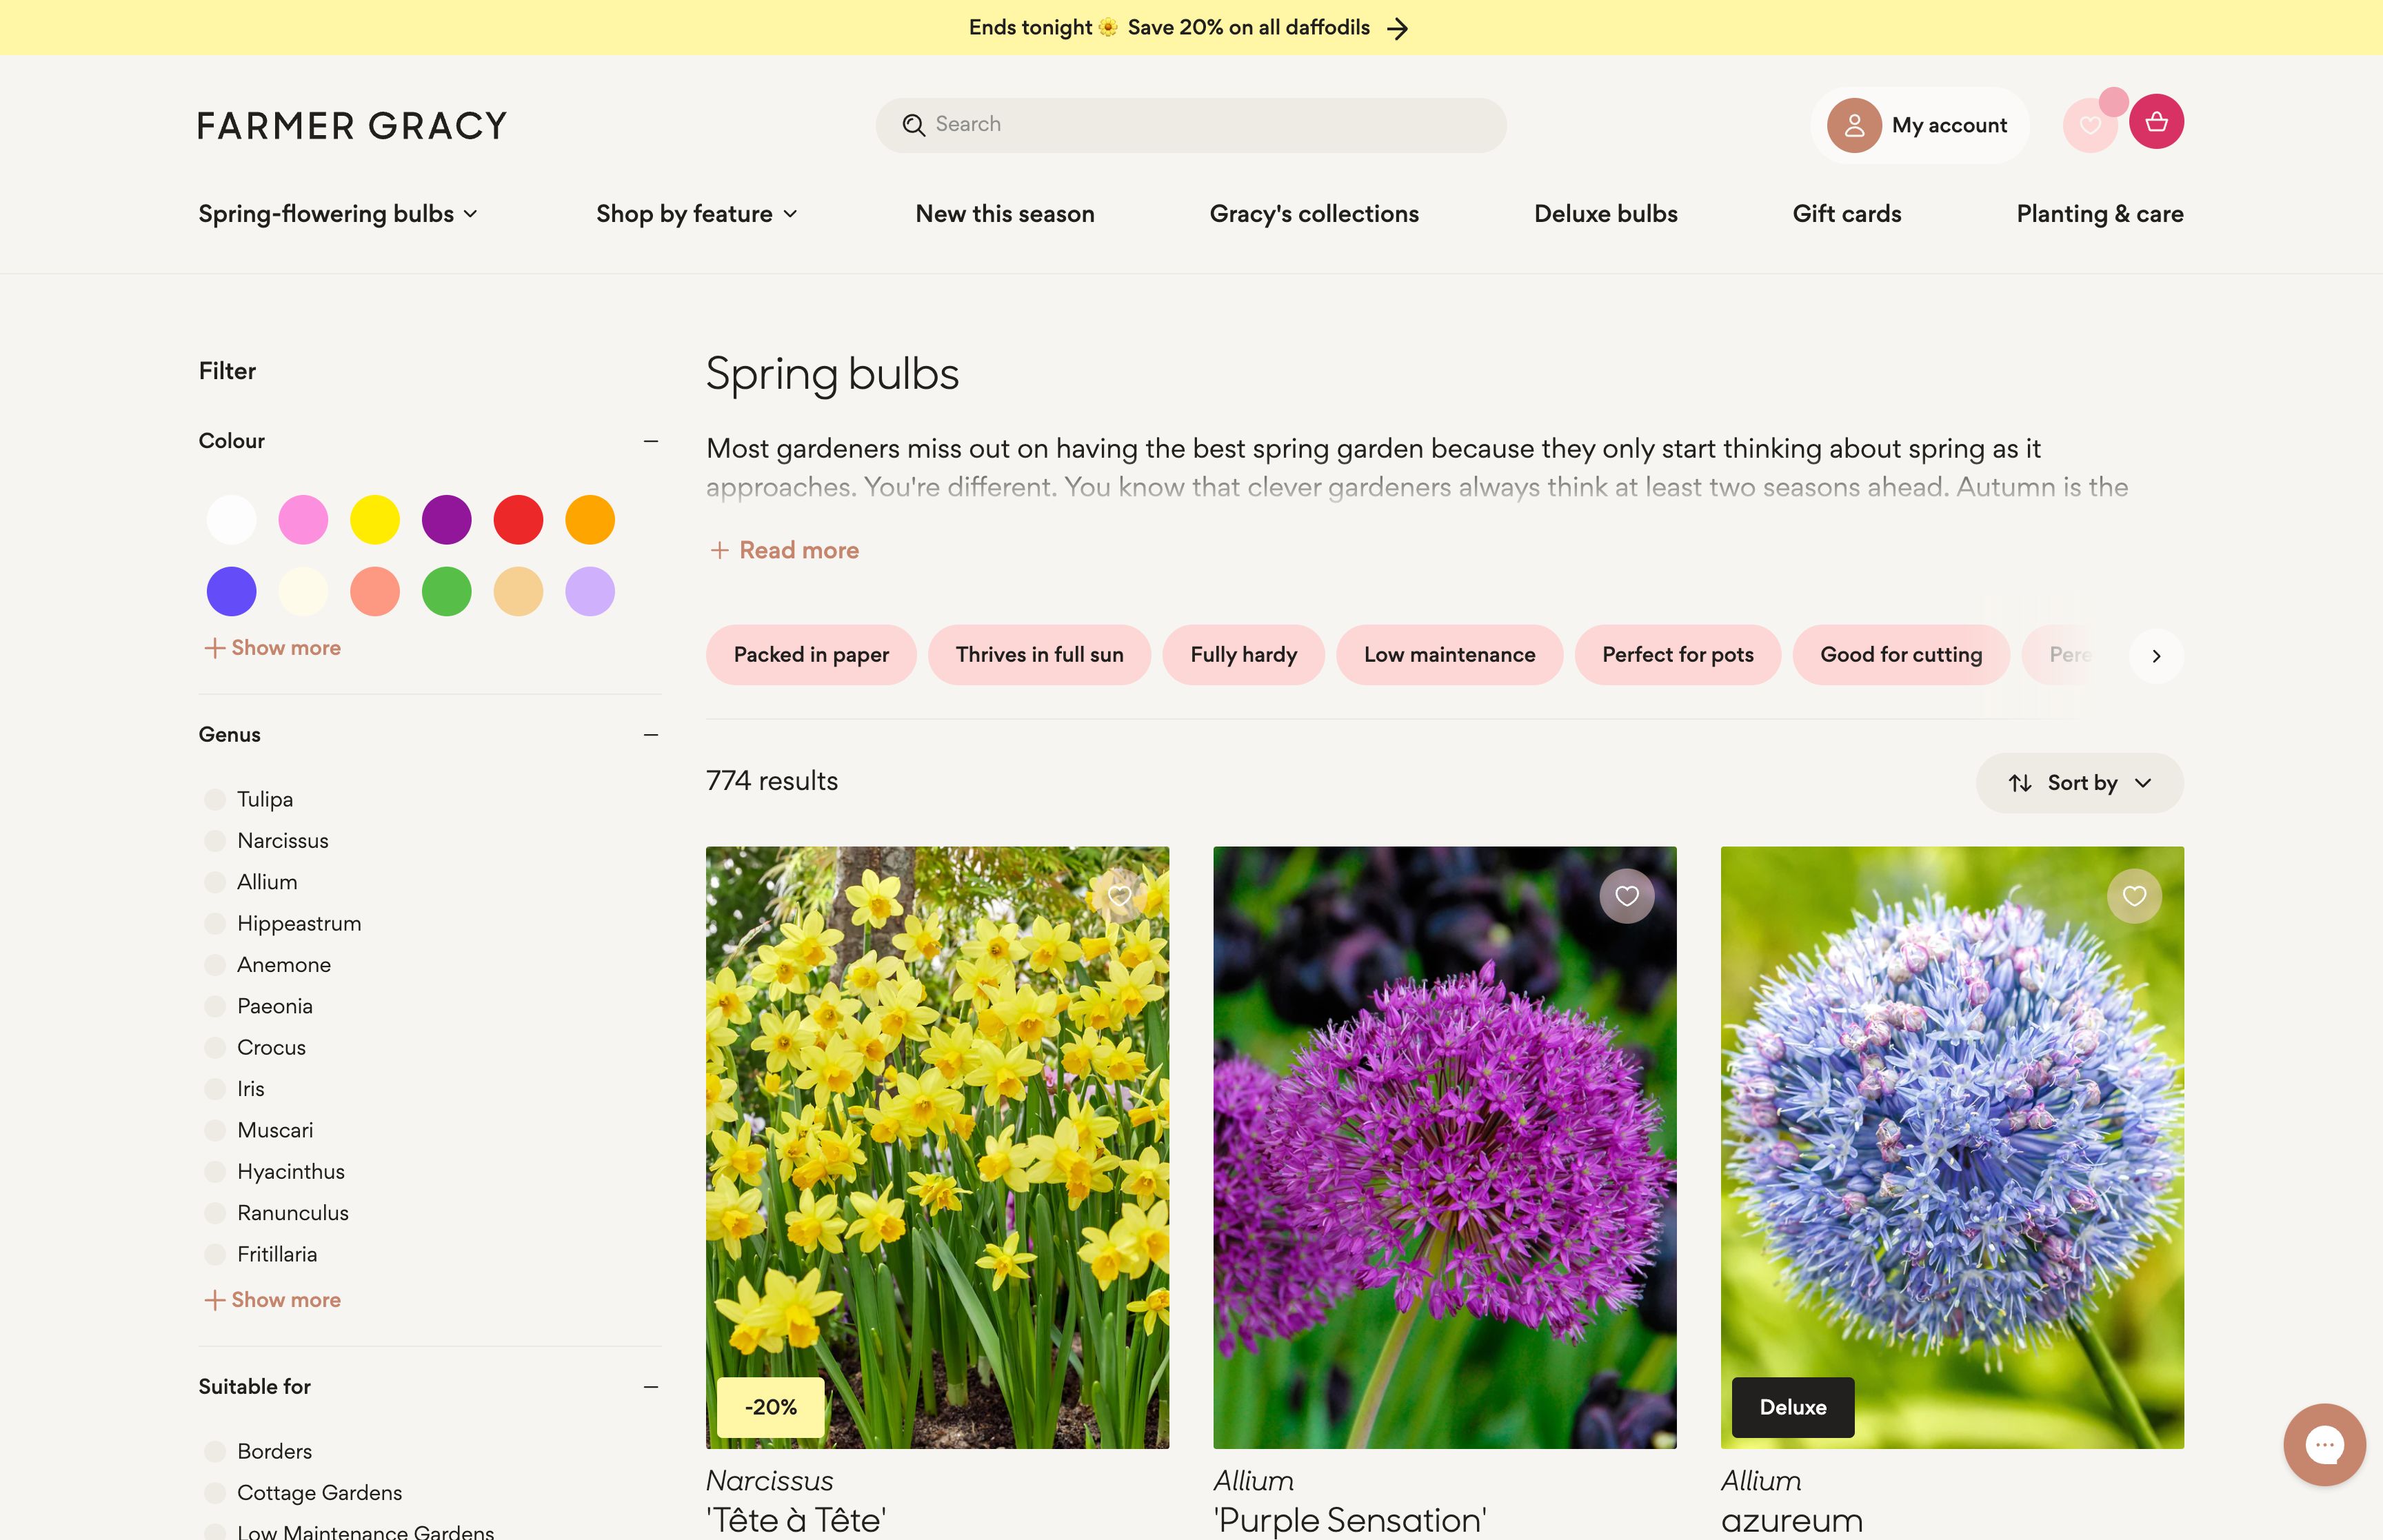Open the wishlist heart icon in header
The height and width of the screenshot is (1540, 2383).
[2090, 126]
